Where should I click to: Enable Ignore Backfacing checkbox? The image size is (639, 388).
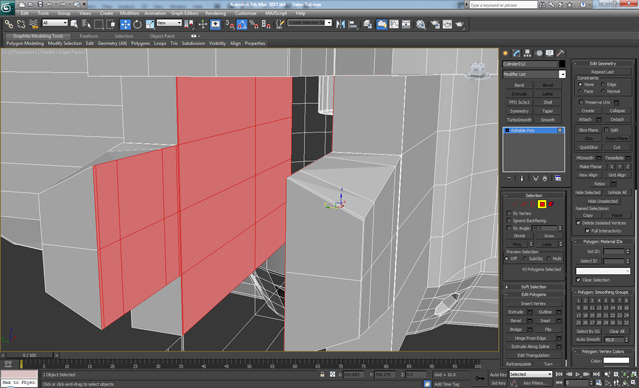[x=509, y=220]
